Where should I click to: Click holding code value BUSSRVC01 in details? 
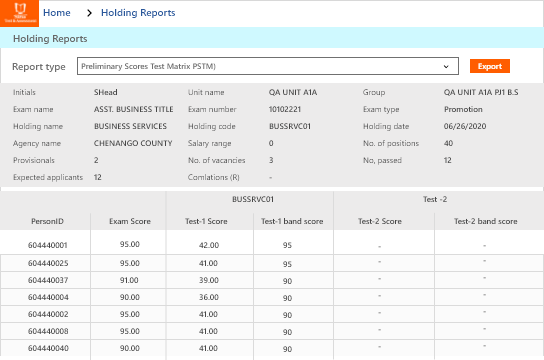(290, 126)
